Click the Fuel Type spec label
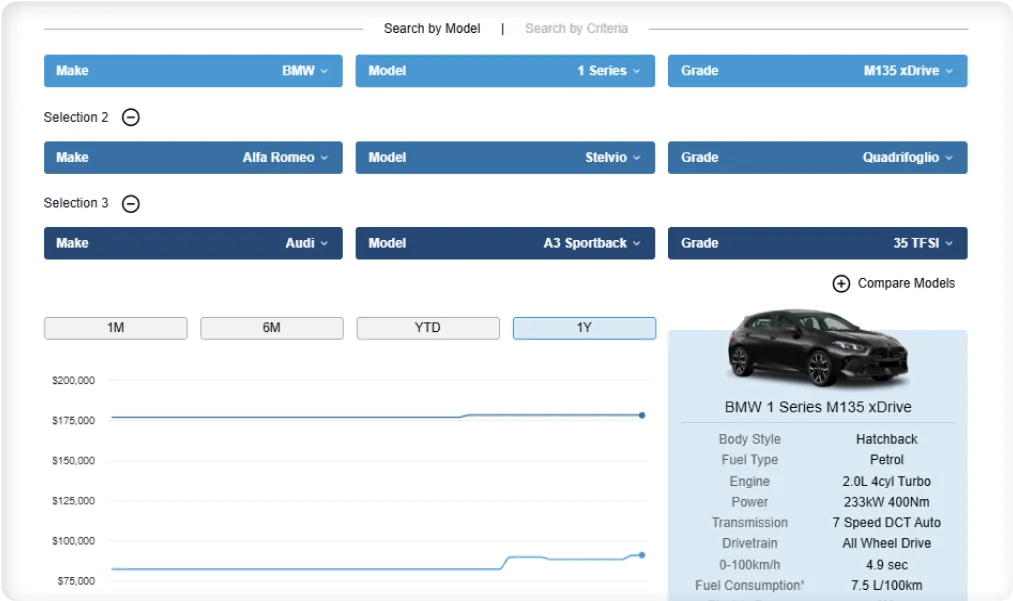The image size is (1013, 601). tap(749, 460)
